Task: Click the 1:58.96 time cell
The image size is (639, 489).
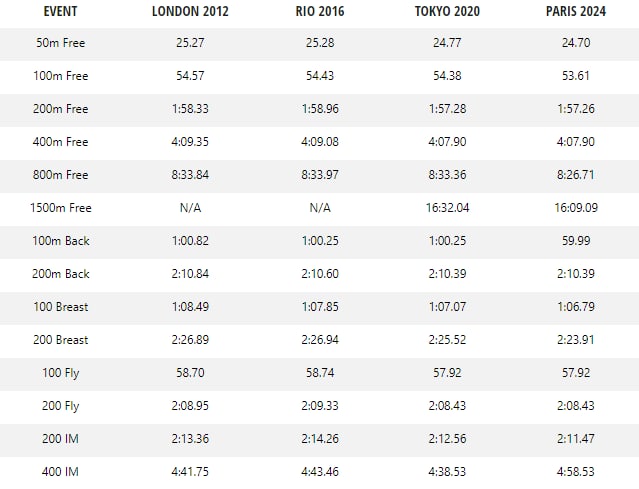Action: coord(320,109)
